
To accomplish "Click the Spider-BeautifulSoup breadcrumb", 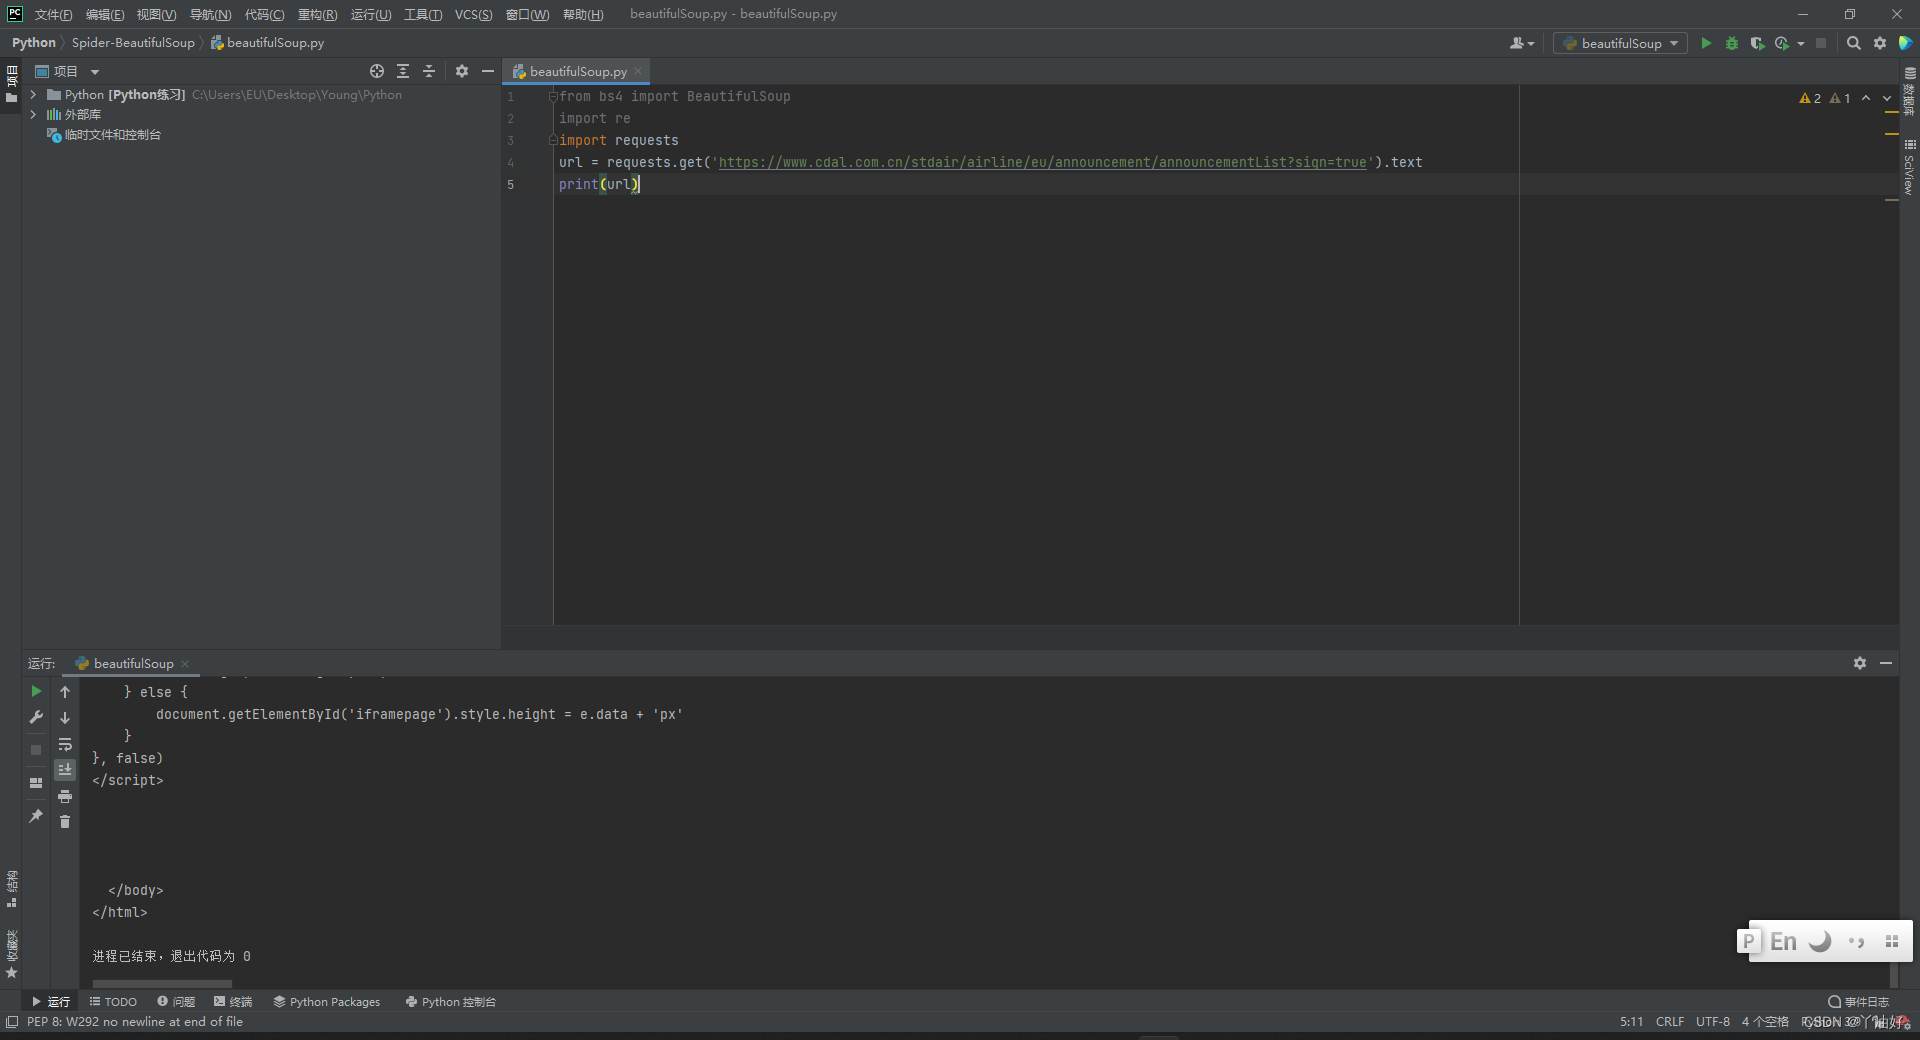I will [x=133, y=43].
